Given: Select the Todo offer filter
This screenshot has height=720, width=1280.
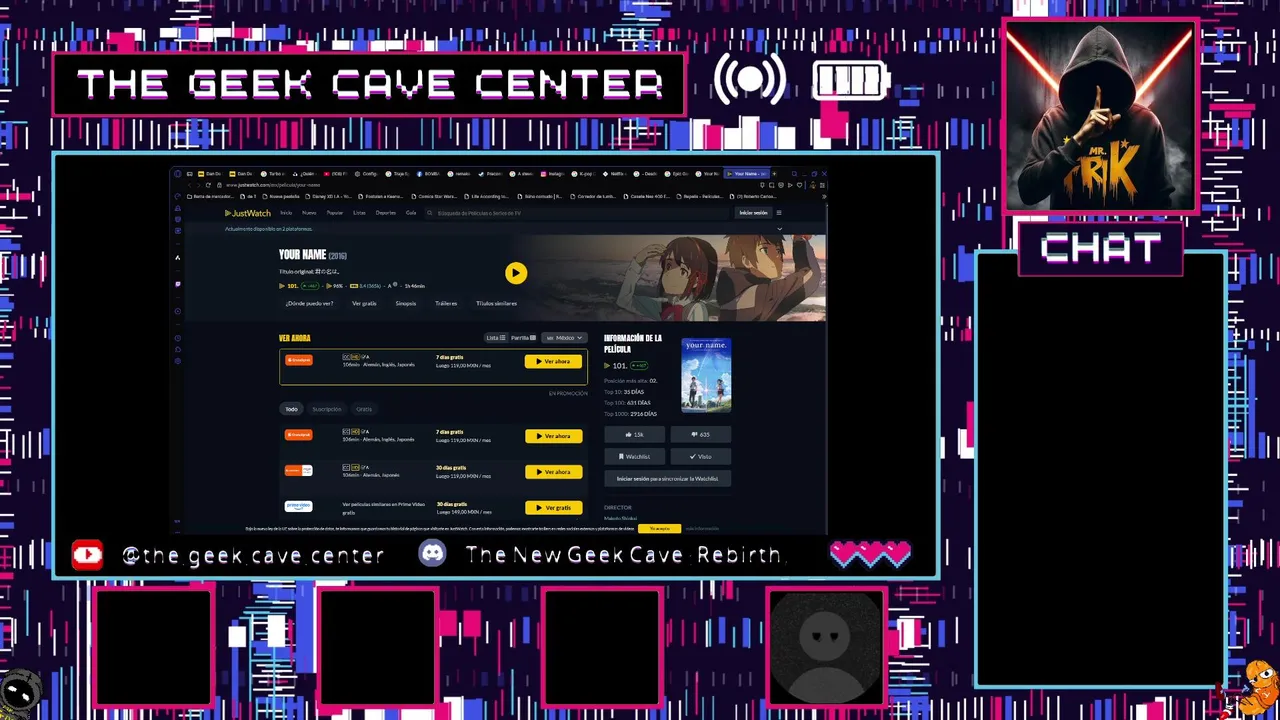Looking at the screenshot, I should pyautogui.click(x=291, y=409).
